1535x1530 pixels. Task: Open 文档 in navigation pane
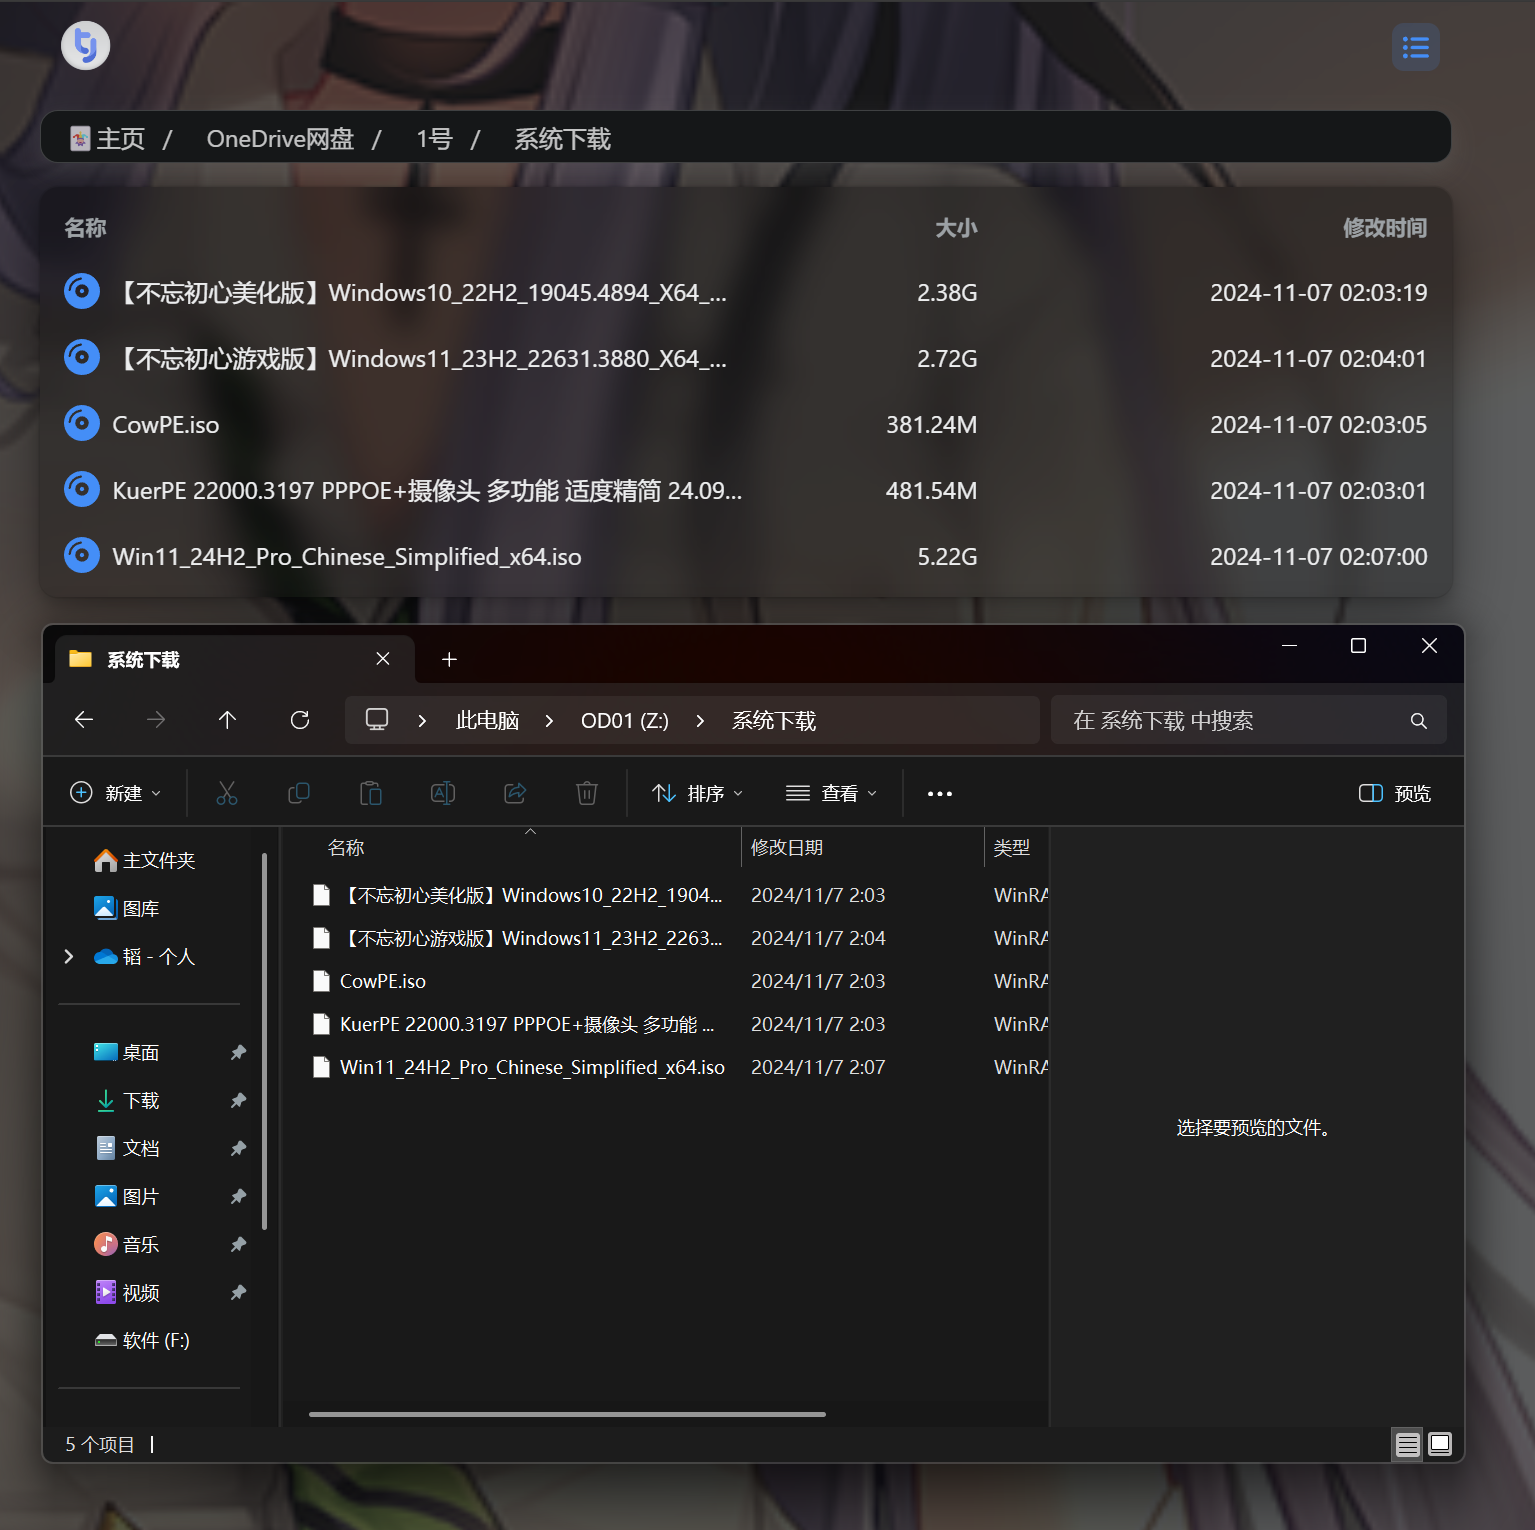click(127, 1148)
